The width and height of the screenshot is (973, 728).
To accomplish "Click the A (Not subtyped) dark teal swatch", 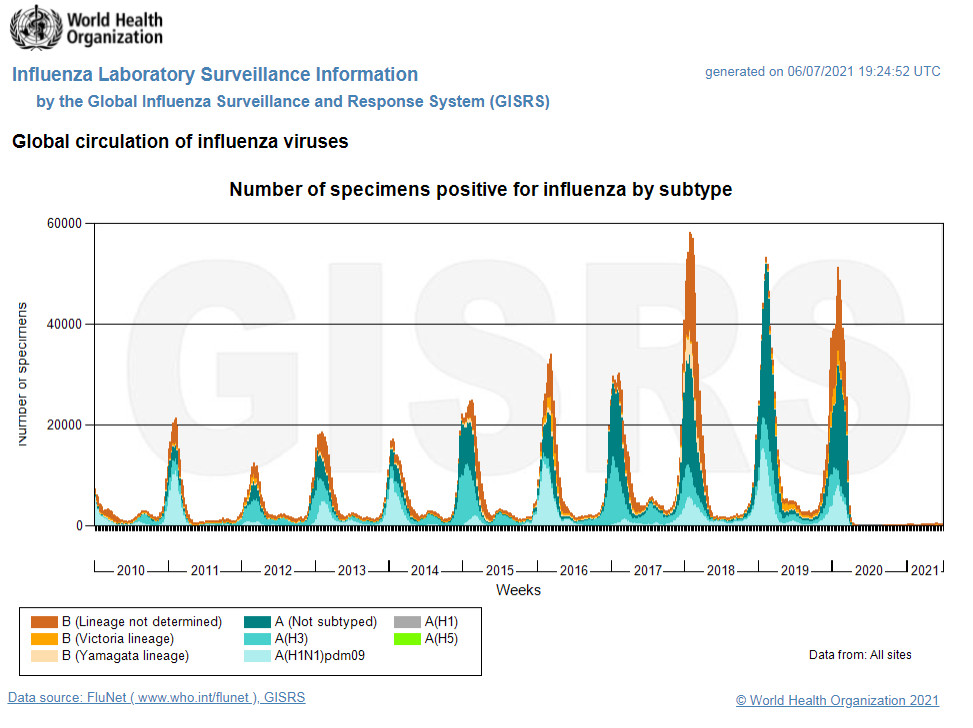I will [258, 622].
